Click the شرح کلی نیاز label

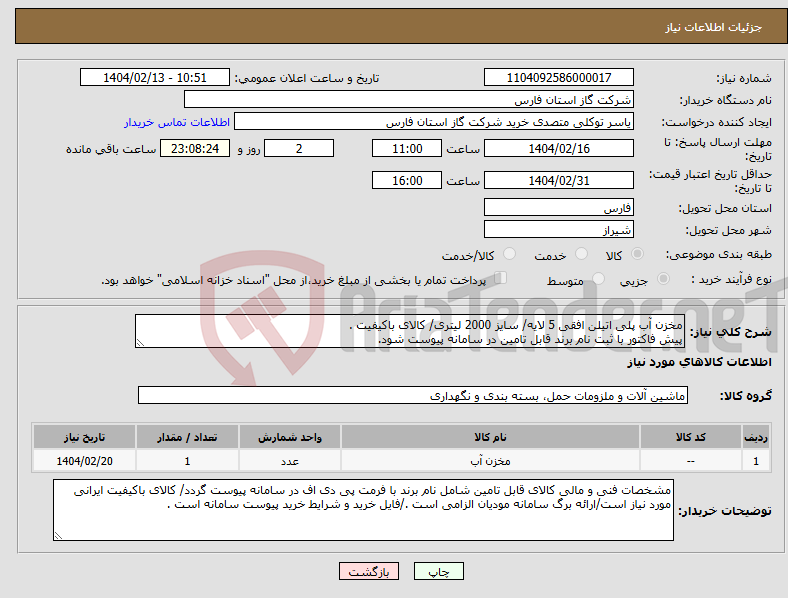731,332
